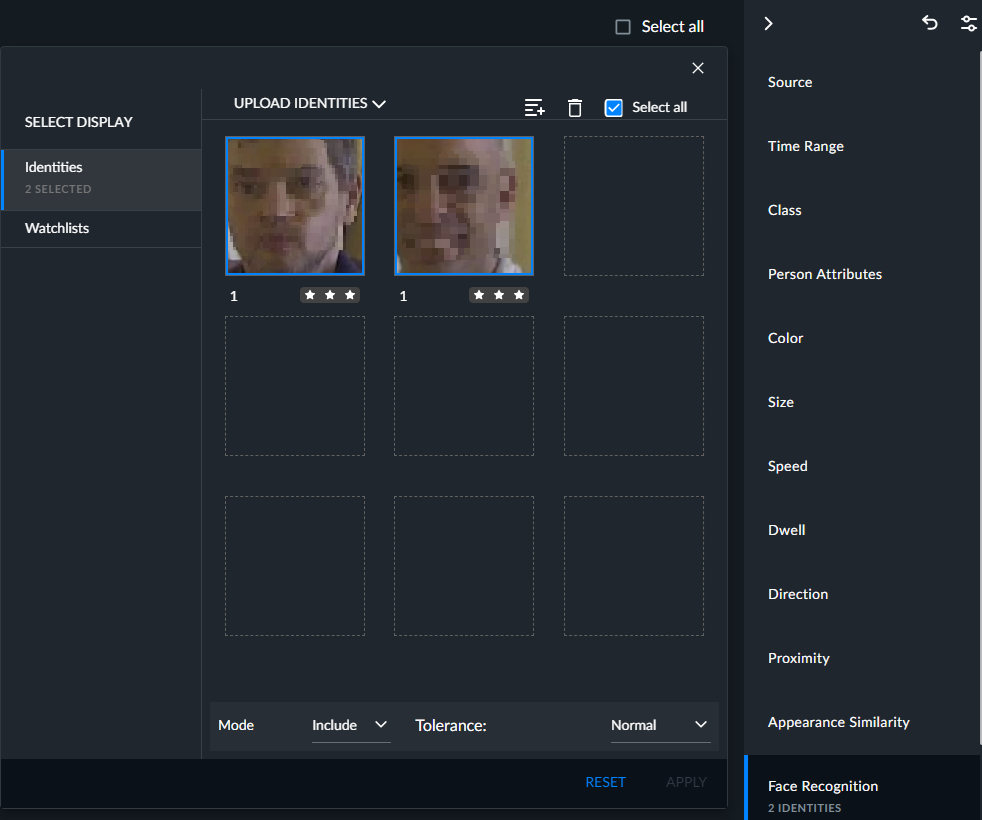The width and height of the screenshot is (982, 820).
Task: Collapse the filter panel with arrow icon
Action: point(768,24)
